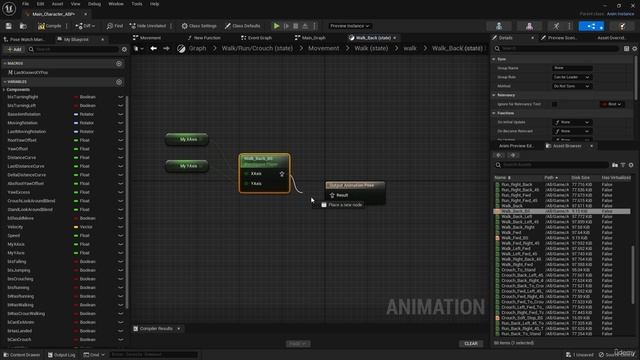Open the Debug menu
This screenshot has height=360, width=640.
tap(94, 4)
